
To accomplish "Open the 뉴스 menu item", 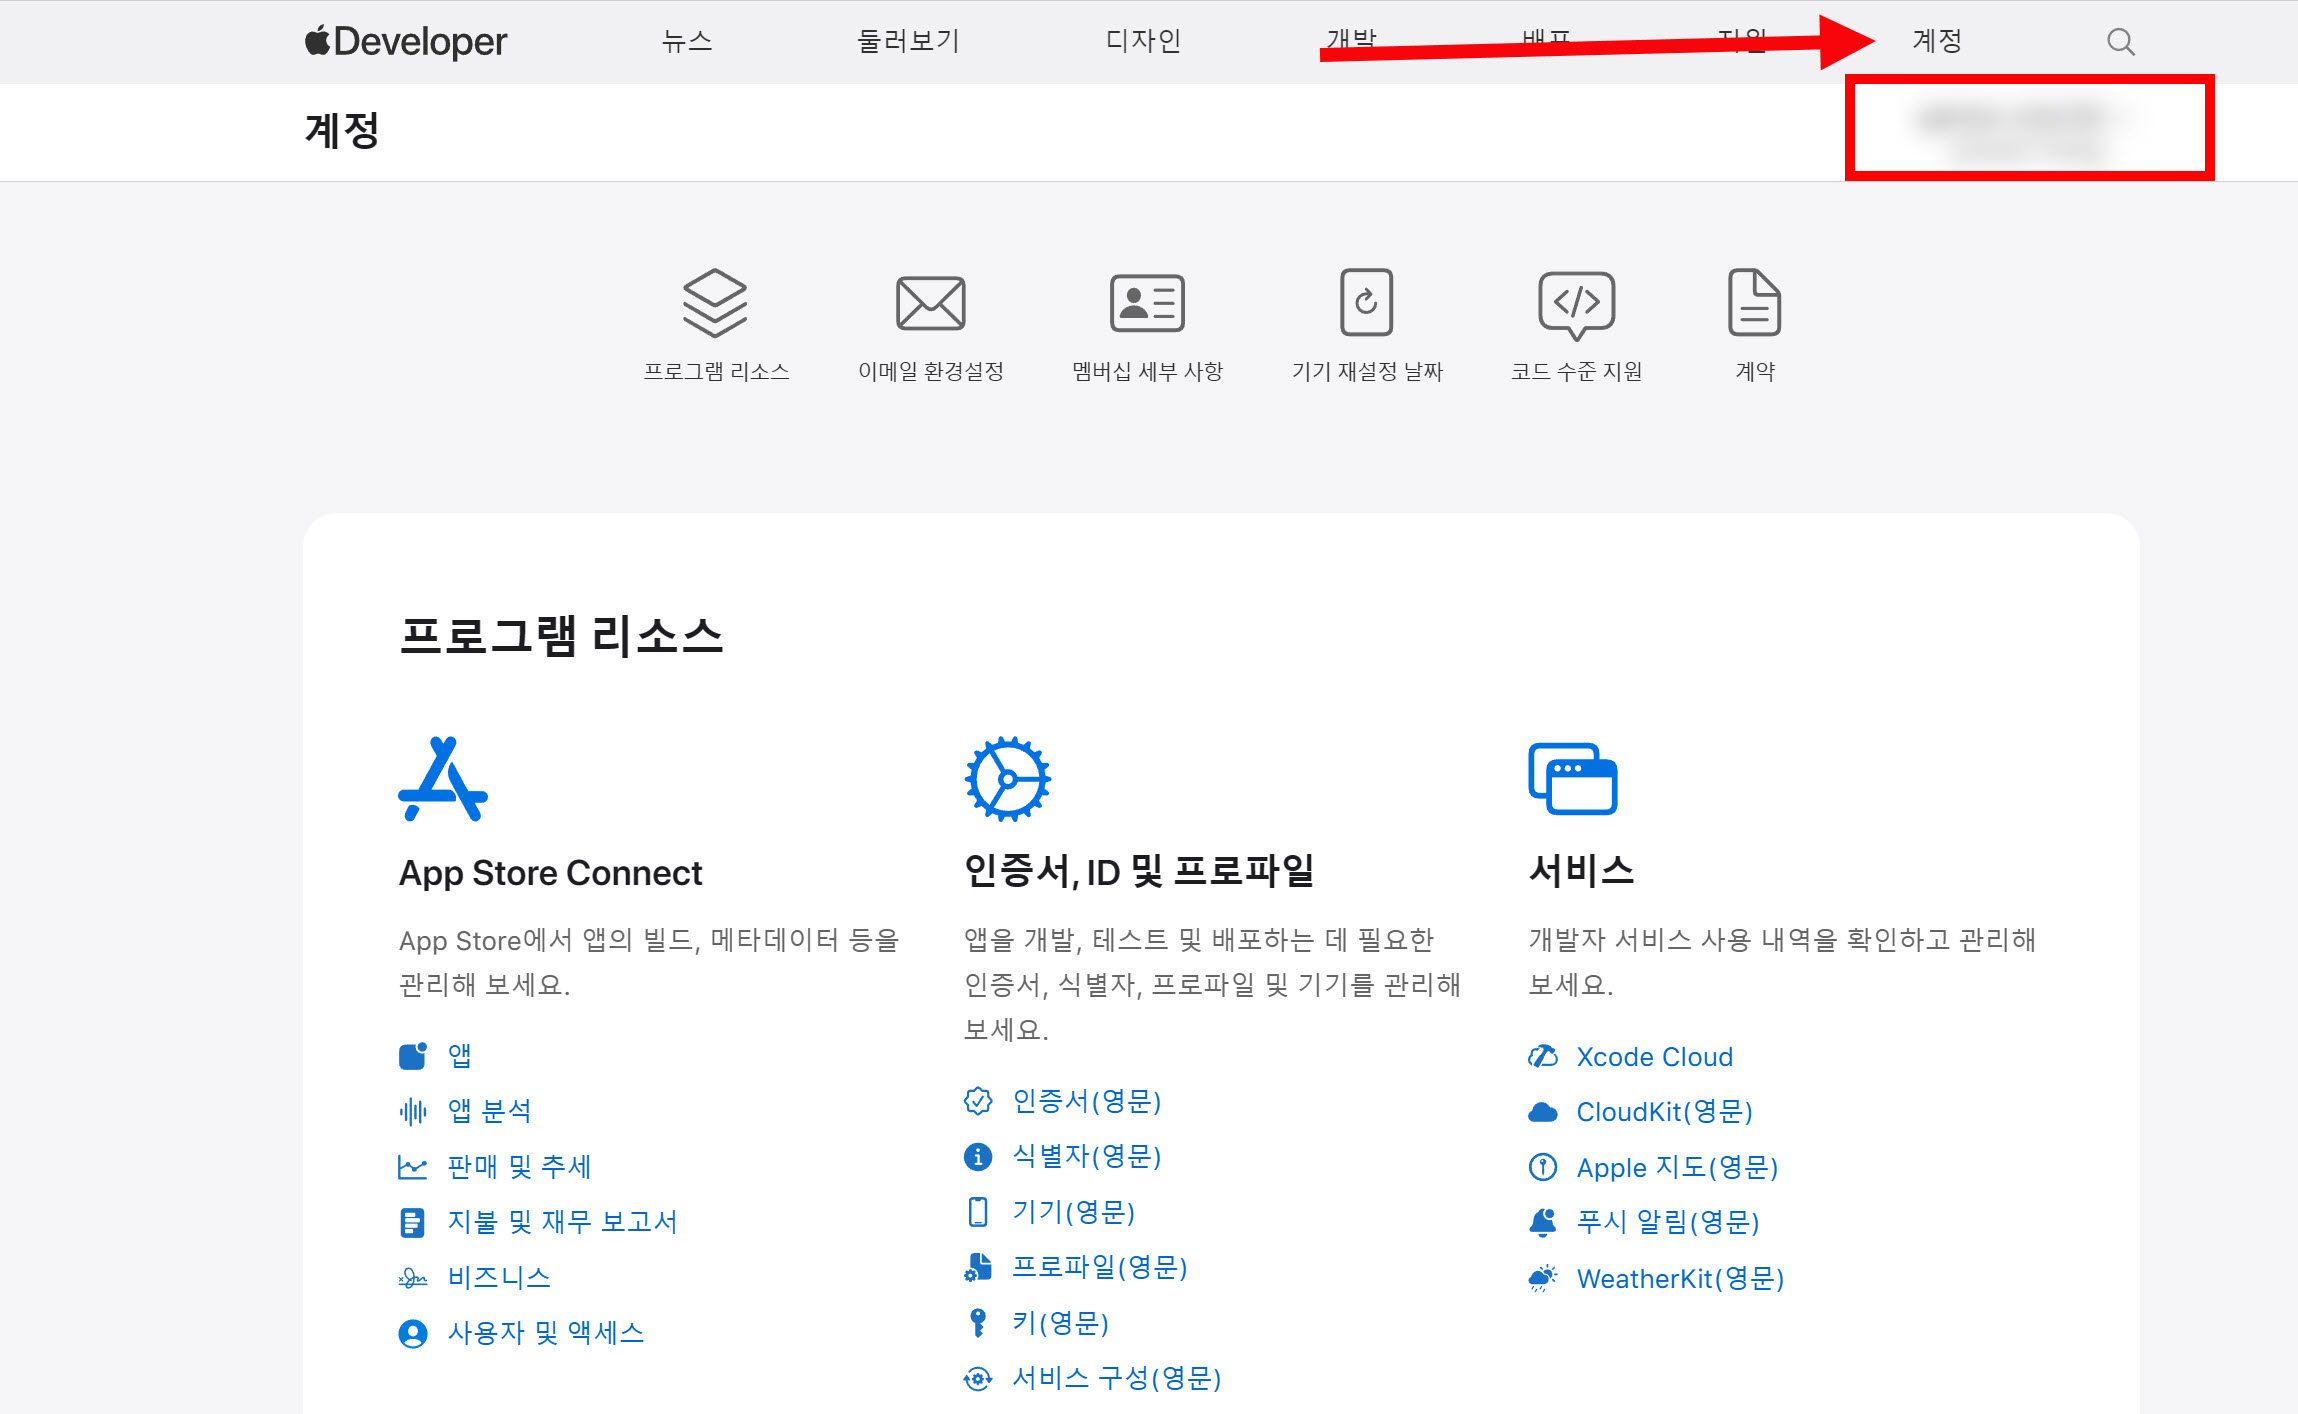I will tap(687, 41).
